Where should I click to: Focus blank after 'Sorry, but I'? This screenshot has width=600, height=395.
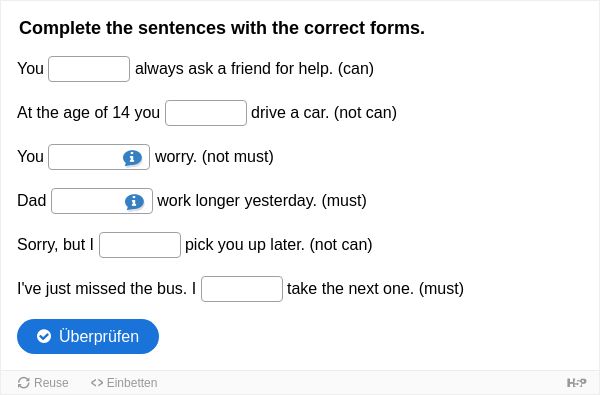click(x=140, y=245)
